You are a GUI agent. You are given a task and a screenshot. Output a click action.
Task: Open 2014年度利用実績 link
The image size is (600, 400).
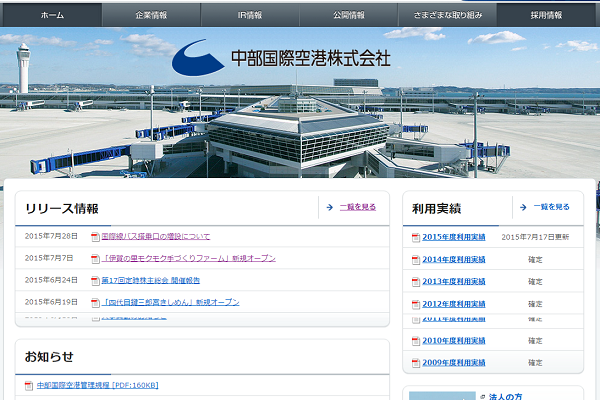pyautogui.click(x=454, y=260)
